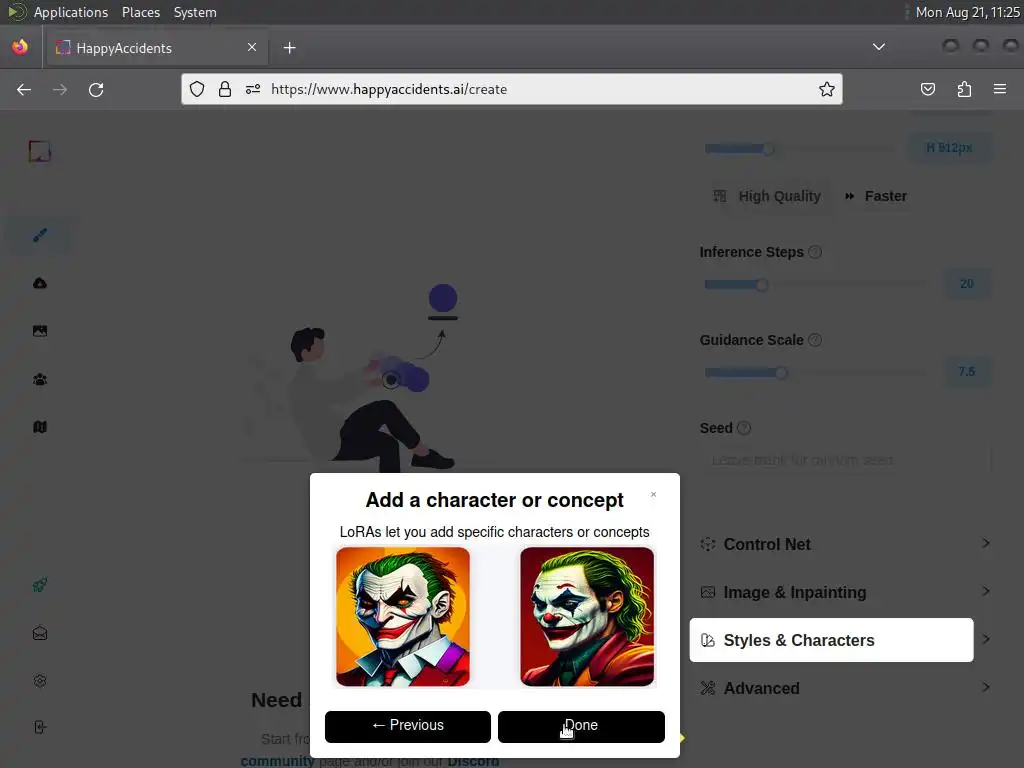Image resolution: width=1024 pixels, height=768 pixels.
Task: Select the Faster mode
Action: point(876,196)
